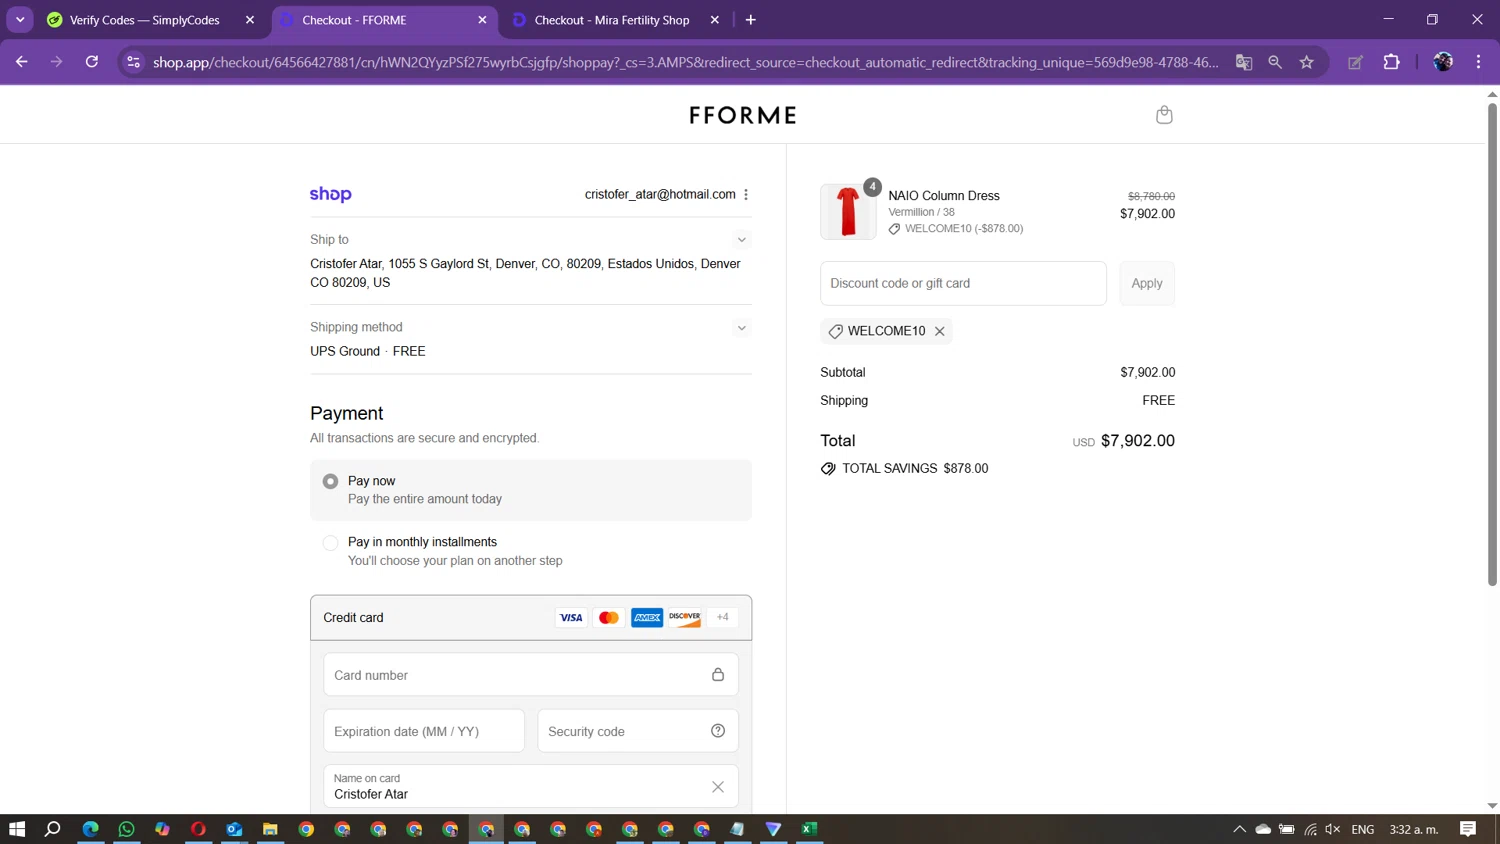Select Pay in monthly installments
1500x844 pixels.
[531, 551]
